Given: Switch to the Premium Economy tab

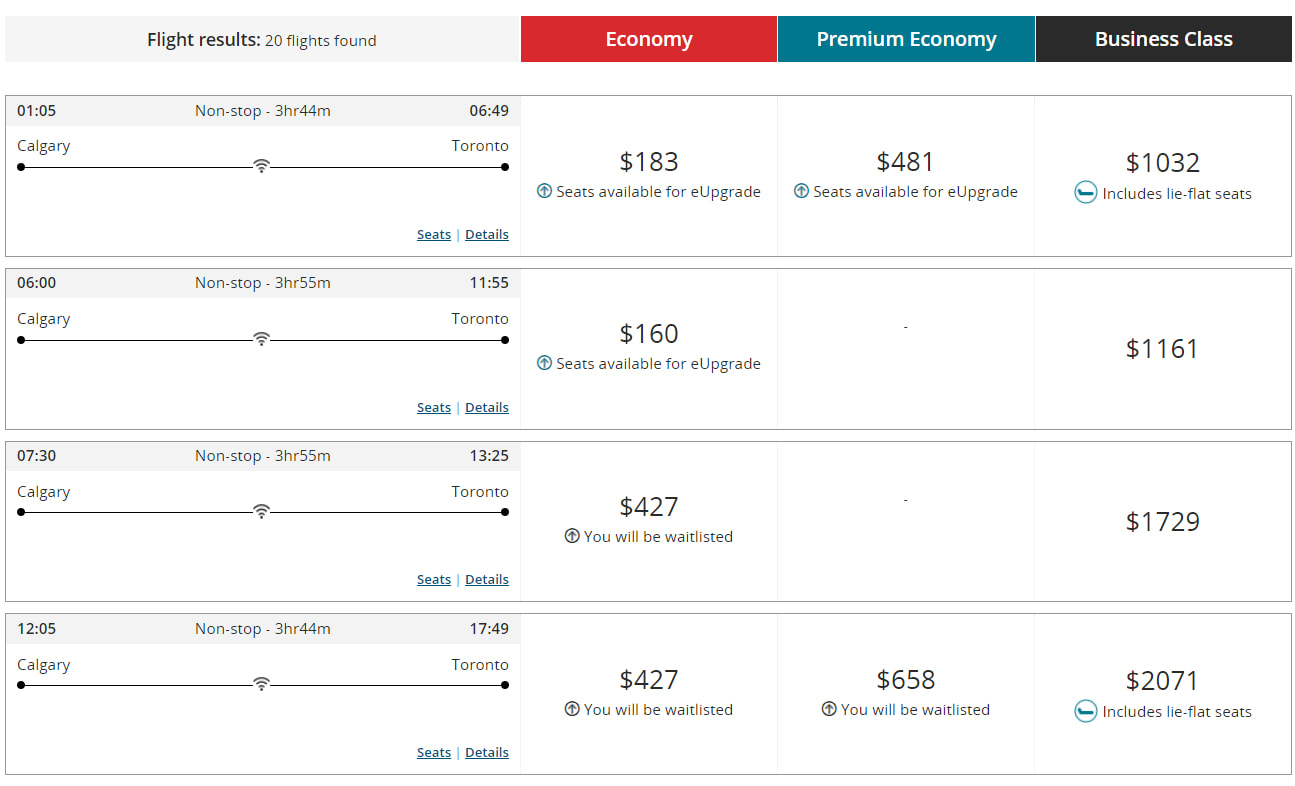Looking at the screenshot, I should 905,39.
